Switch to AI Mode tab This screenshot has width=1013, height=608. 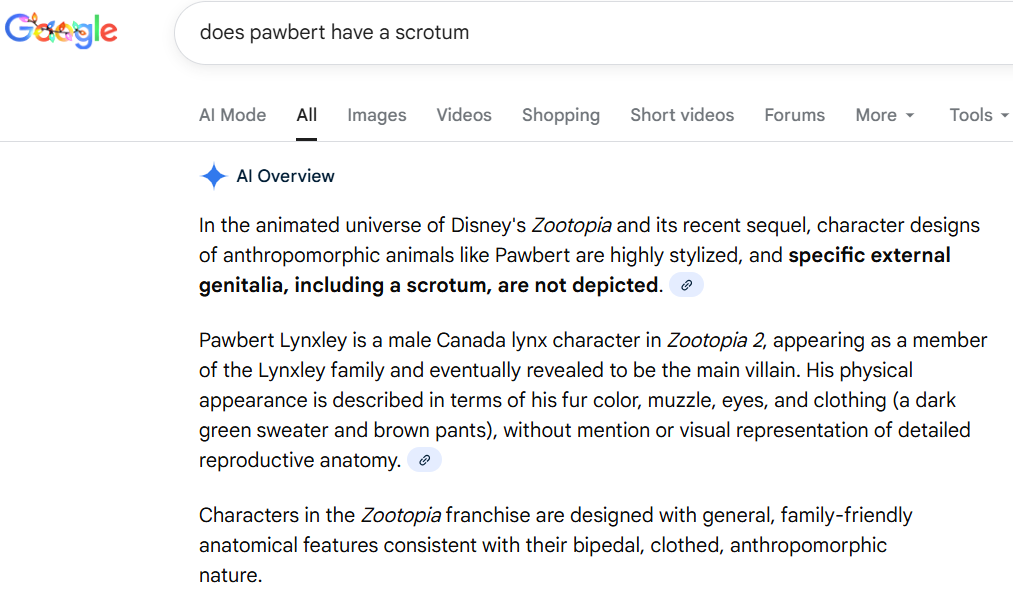click(x=233, y=115)
